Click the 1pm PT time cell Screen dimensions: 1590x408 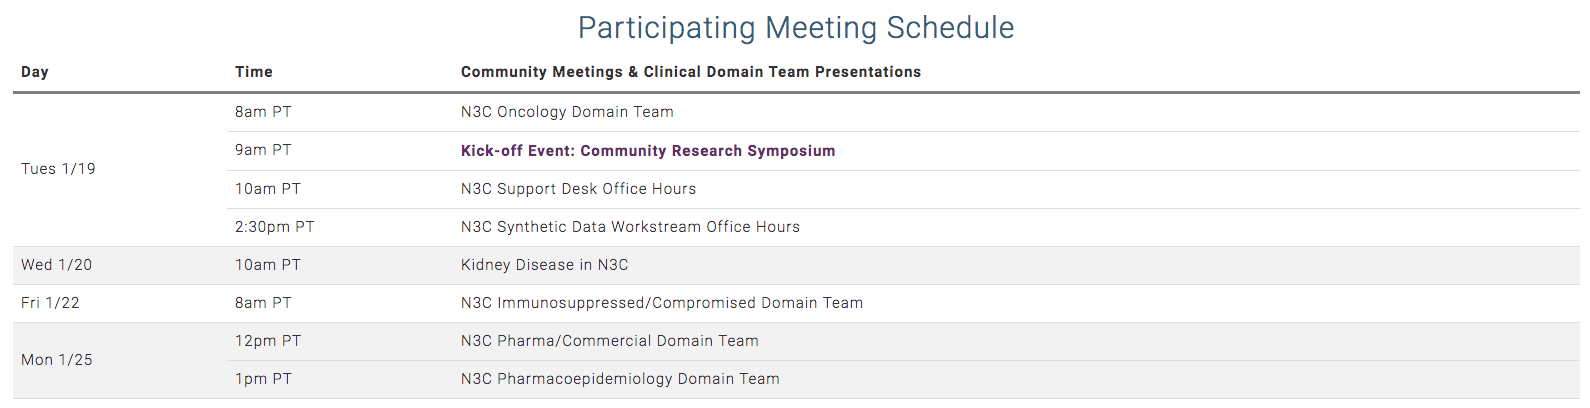(263, 379)
